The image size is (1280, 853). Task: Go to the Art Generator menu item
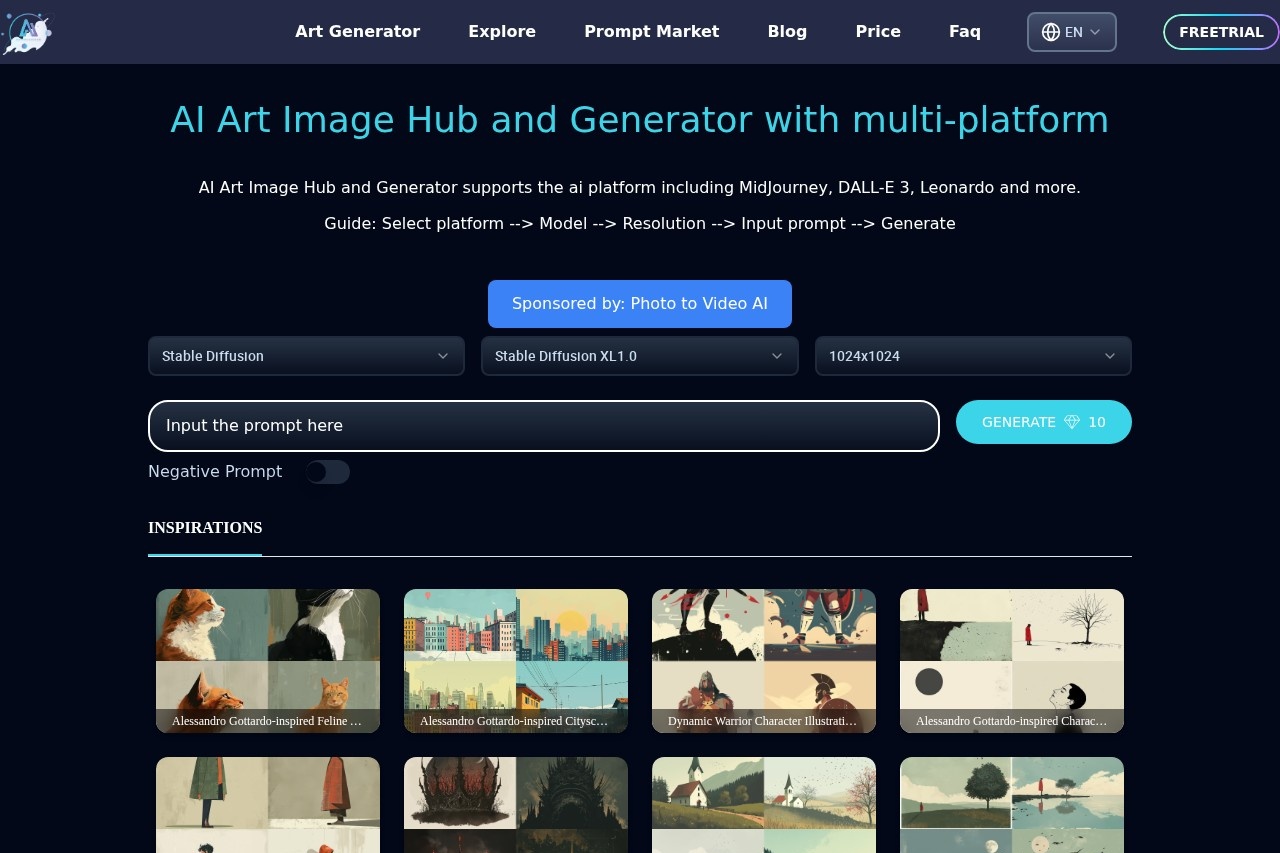click(x=357, y=32)
